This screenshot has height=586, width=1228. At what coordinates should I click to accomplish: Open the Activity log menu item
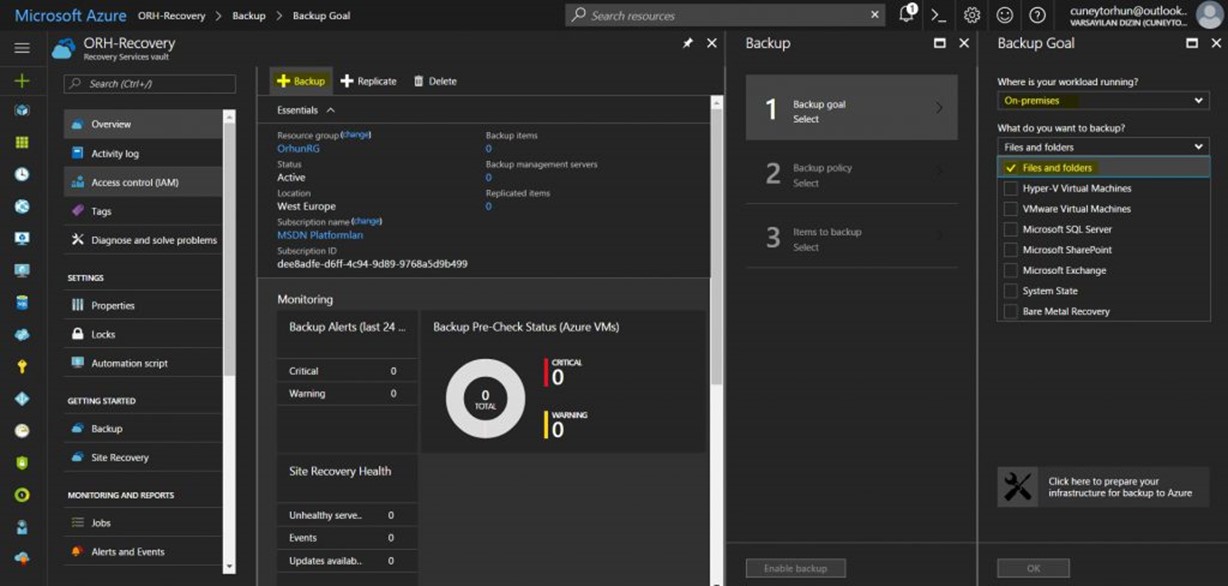pos(143,153)
